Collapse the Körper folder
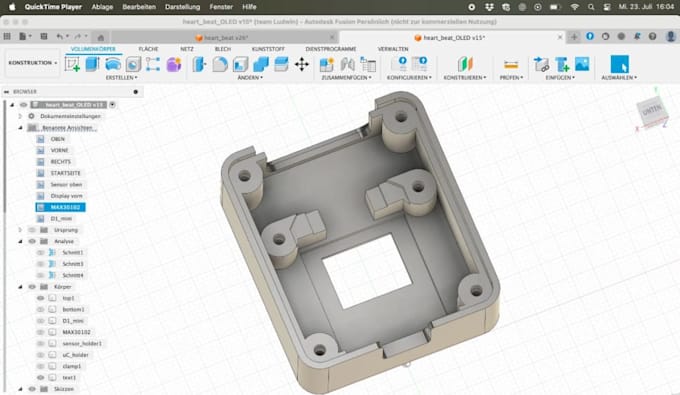This screenshot has width=680, height=395. coord(20,287)
